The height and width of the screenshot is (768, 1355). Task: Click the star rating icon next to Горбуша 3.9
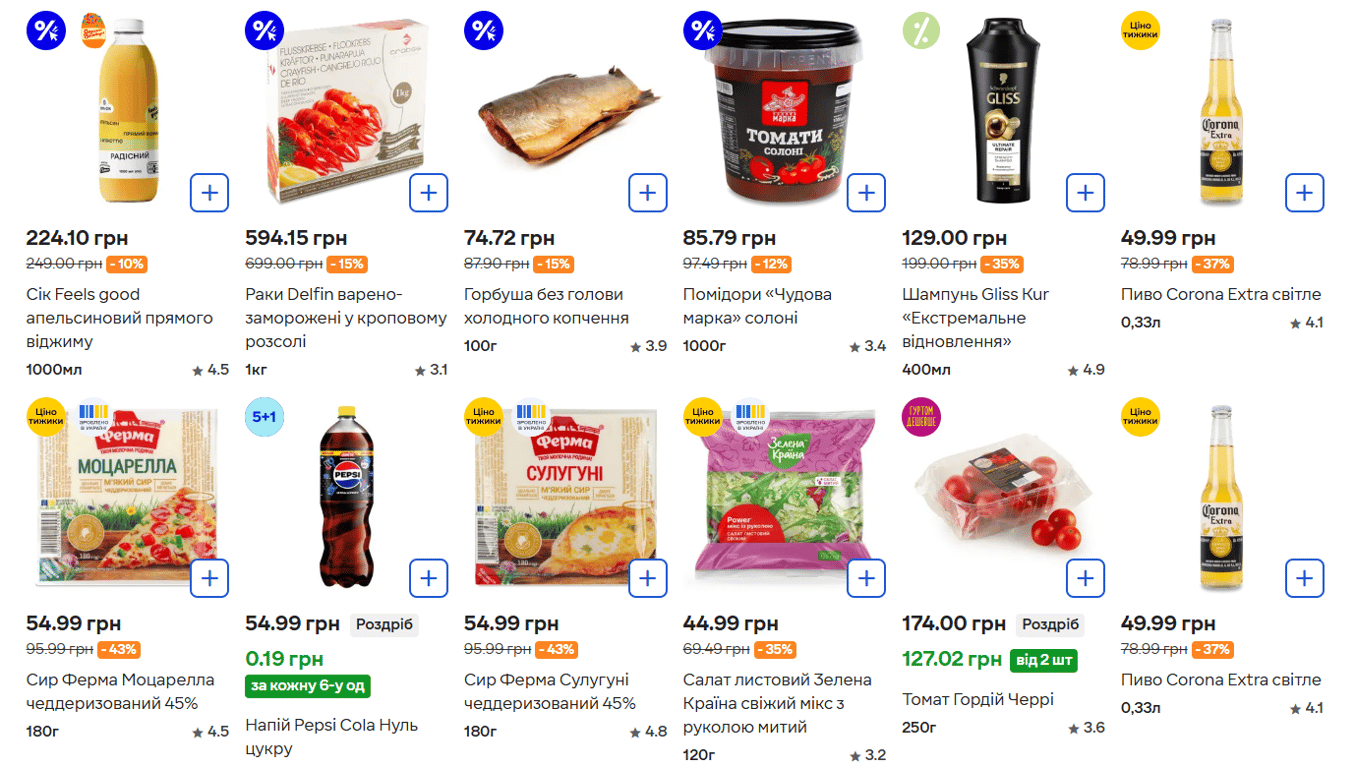637,345
